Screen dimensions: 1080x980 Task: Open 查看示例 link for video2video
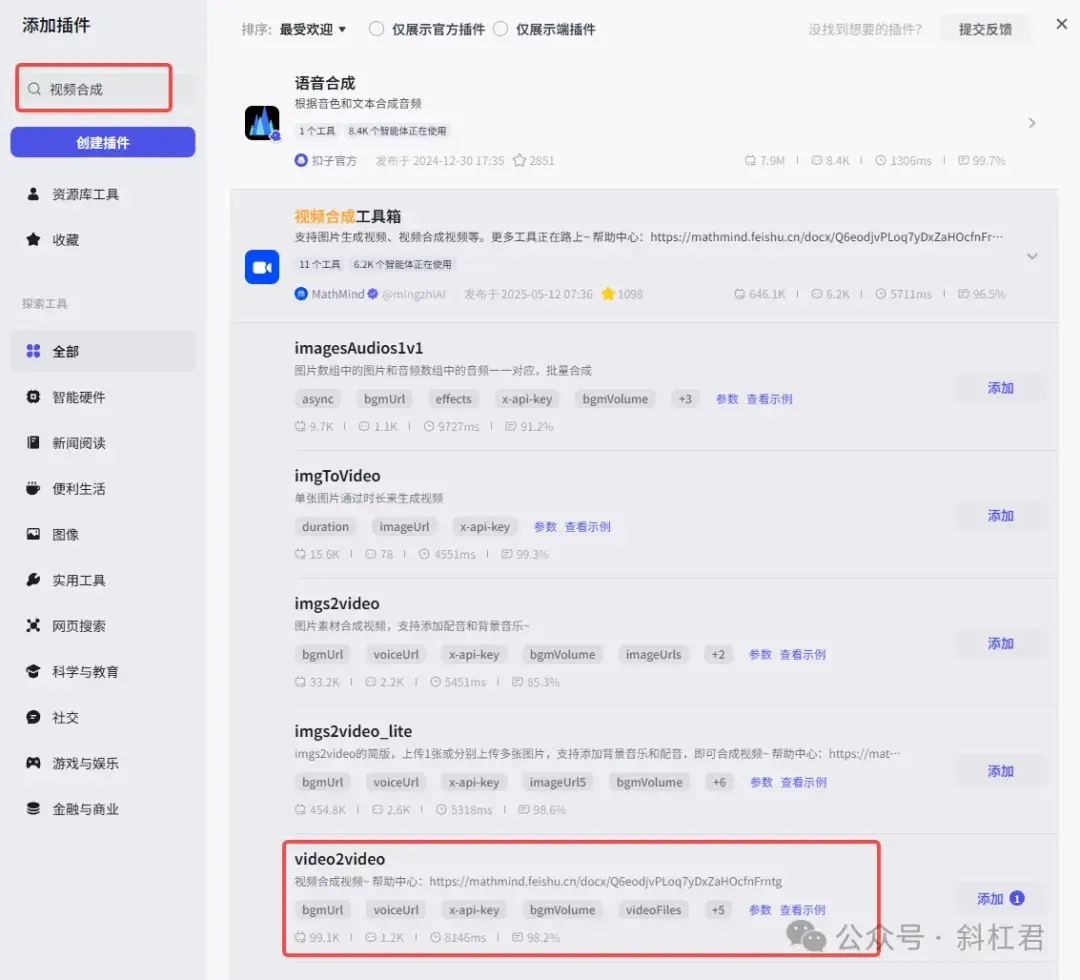[x=802, y=910]
